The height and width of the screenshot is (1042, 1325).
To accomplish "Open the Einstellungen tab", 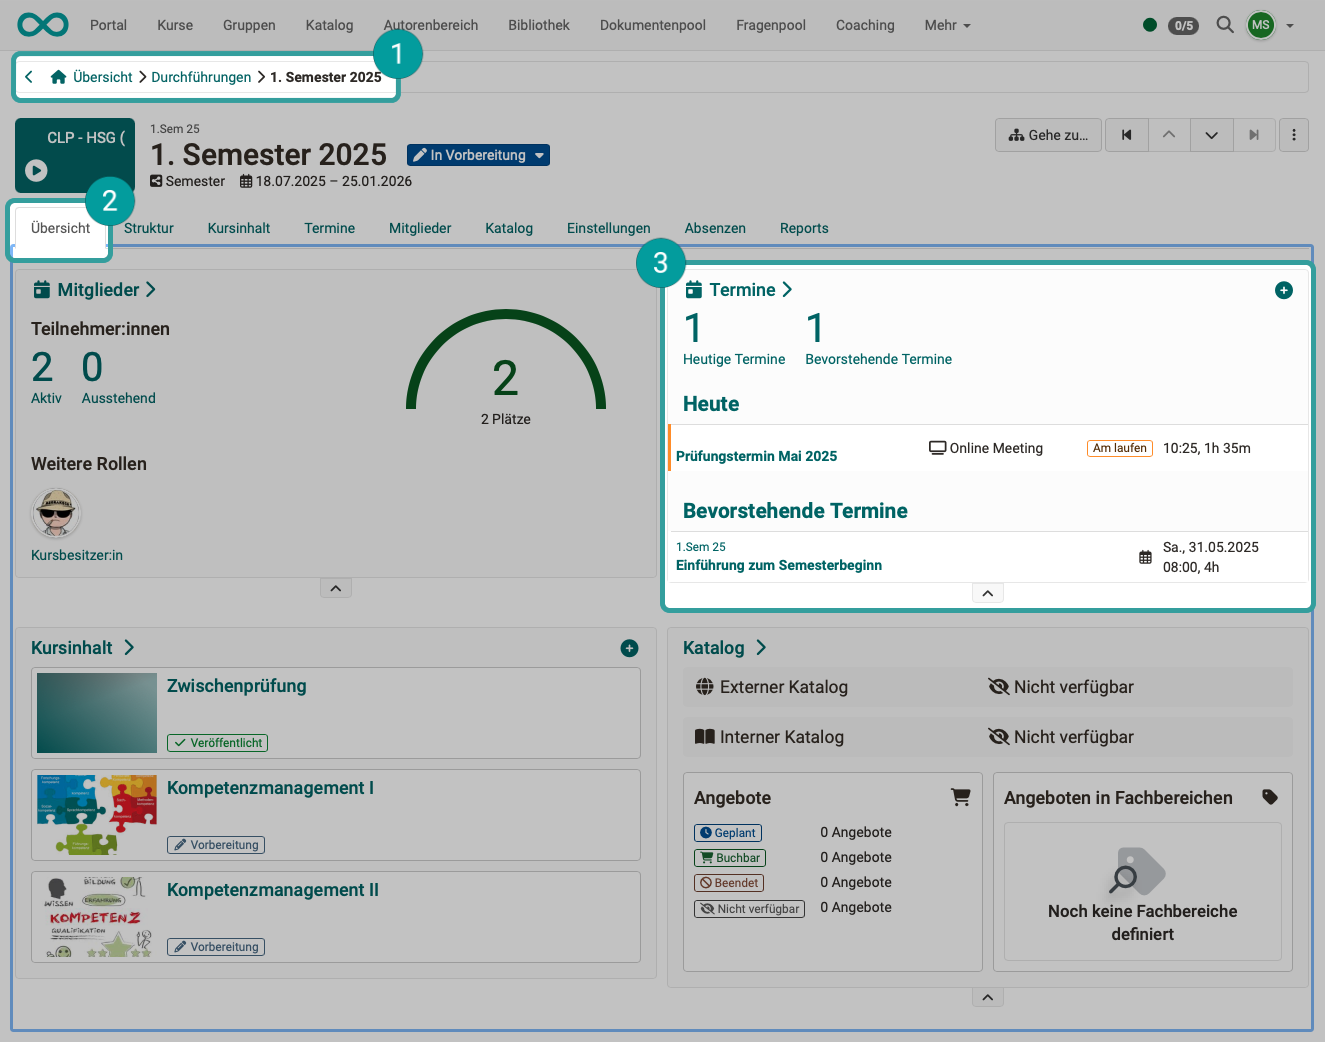I will point(609,228).
